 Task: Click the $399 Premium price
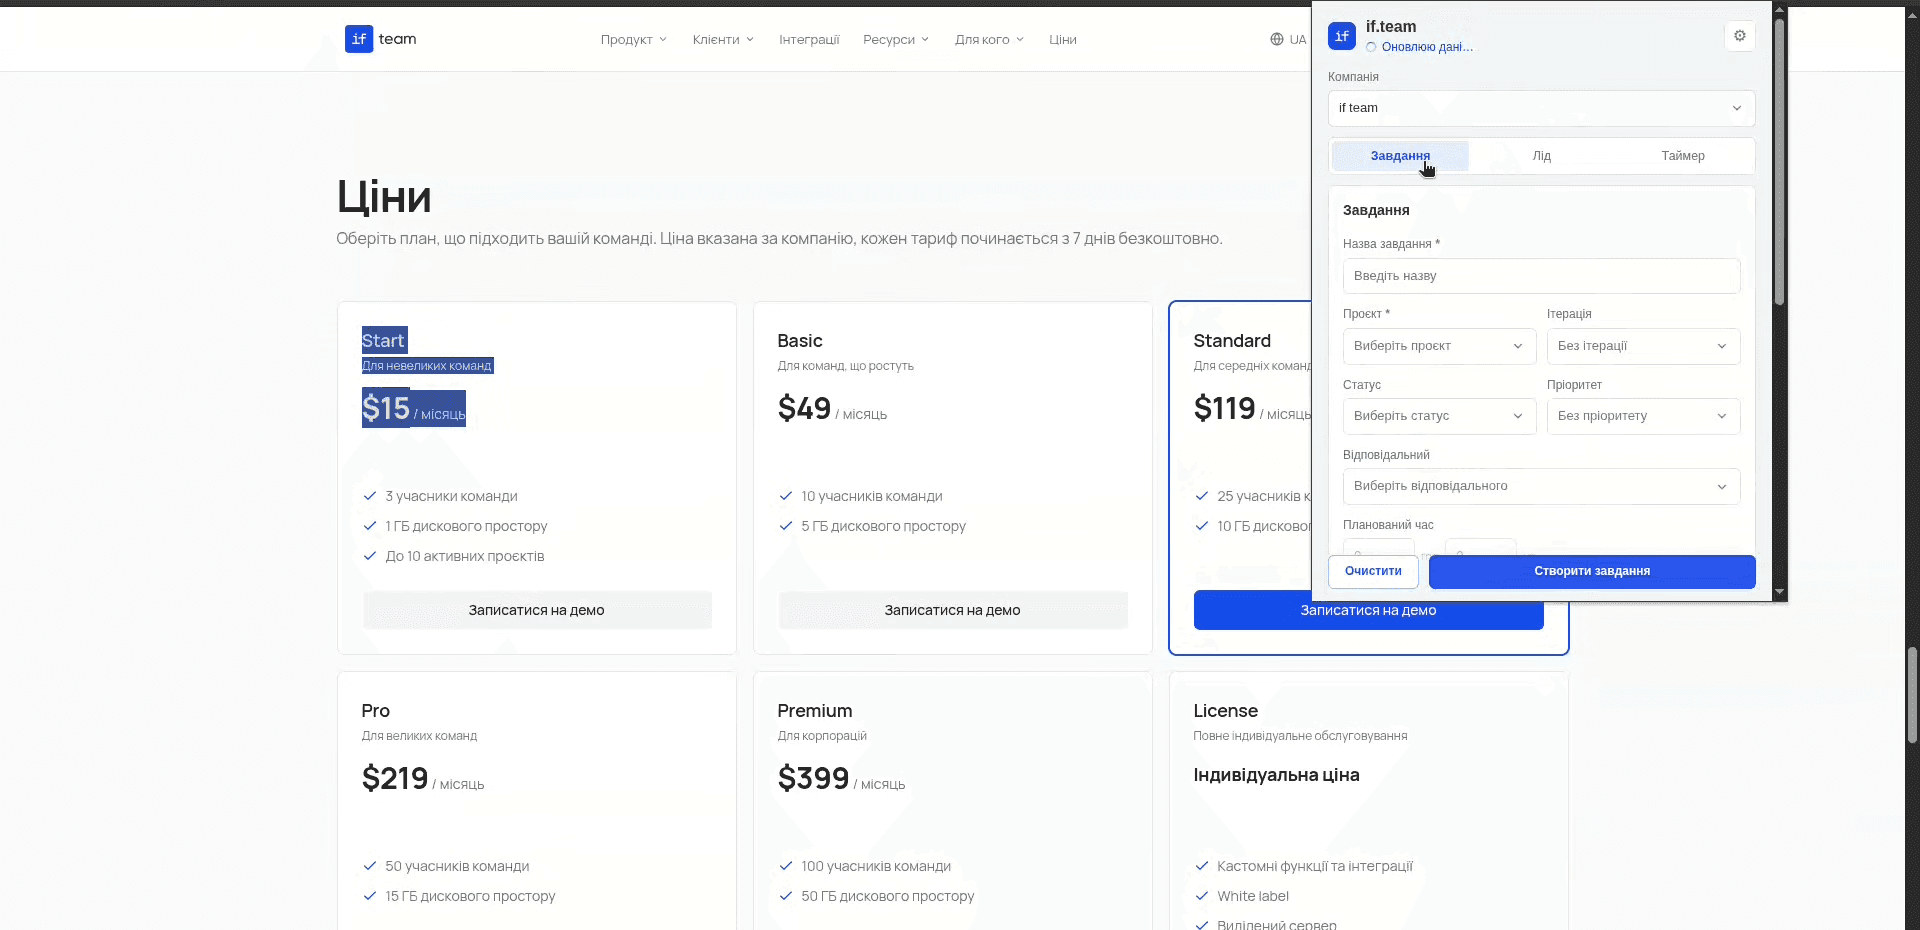coord(814,778)
